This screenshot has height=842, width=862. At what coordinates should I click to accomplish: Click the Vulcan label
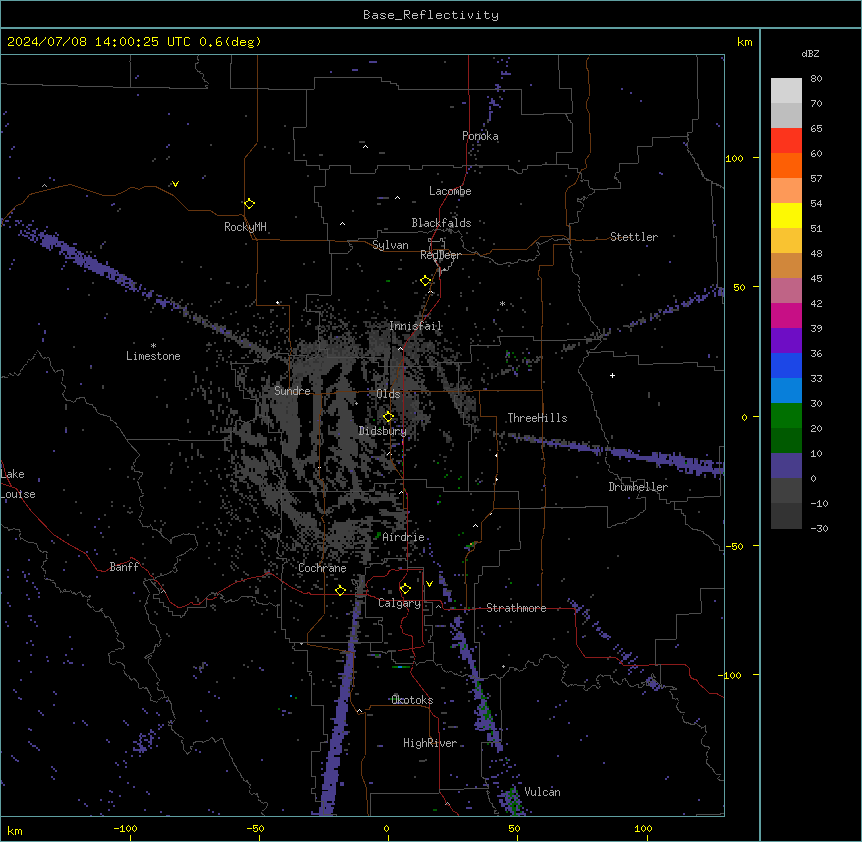tap(542, 792)
